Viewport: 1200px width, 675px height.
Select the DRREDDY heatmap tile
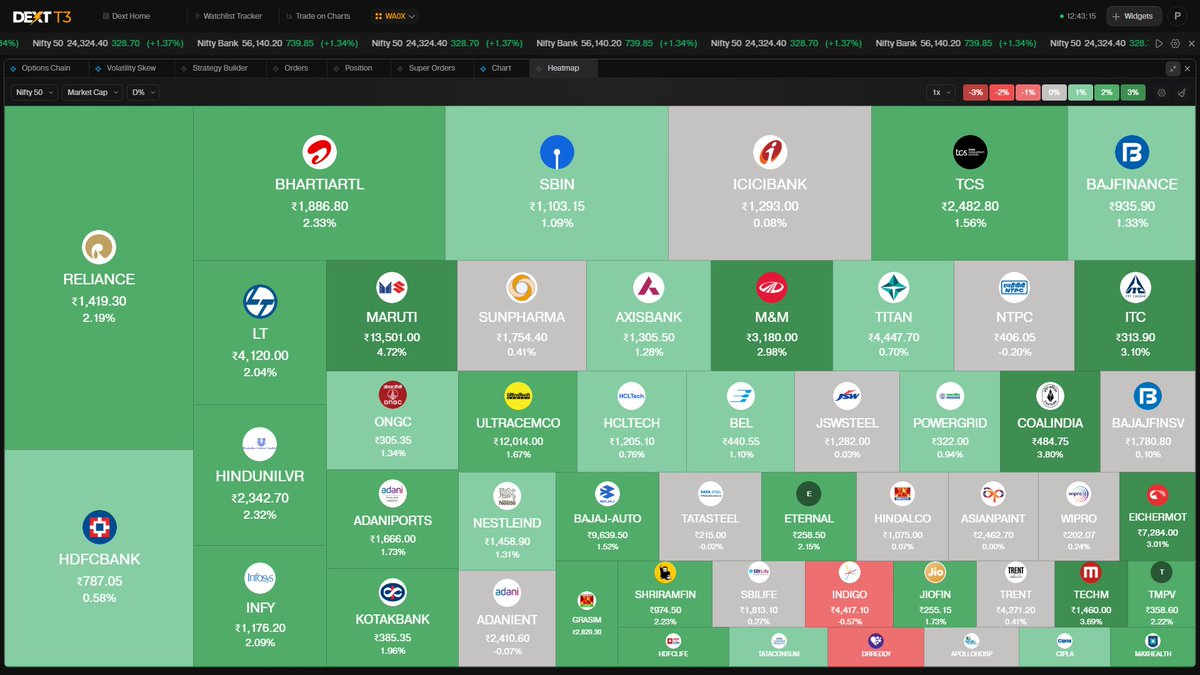tap(875, 647)
